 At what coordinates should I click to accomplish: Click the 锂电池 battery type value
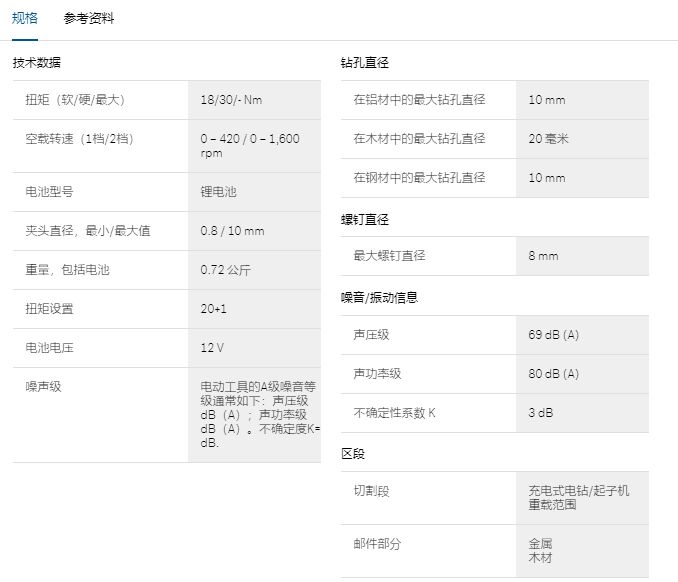pos(218,191)
